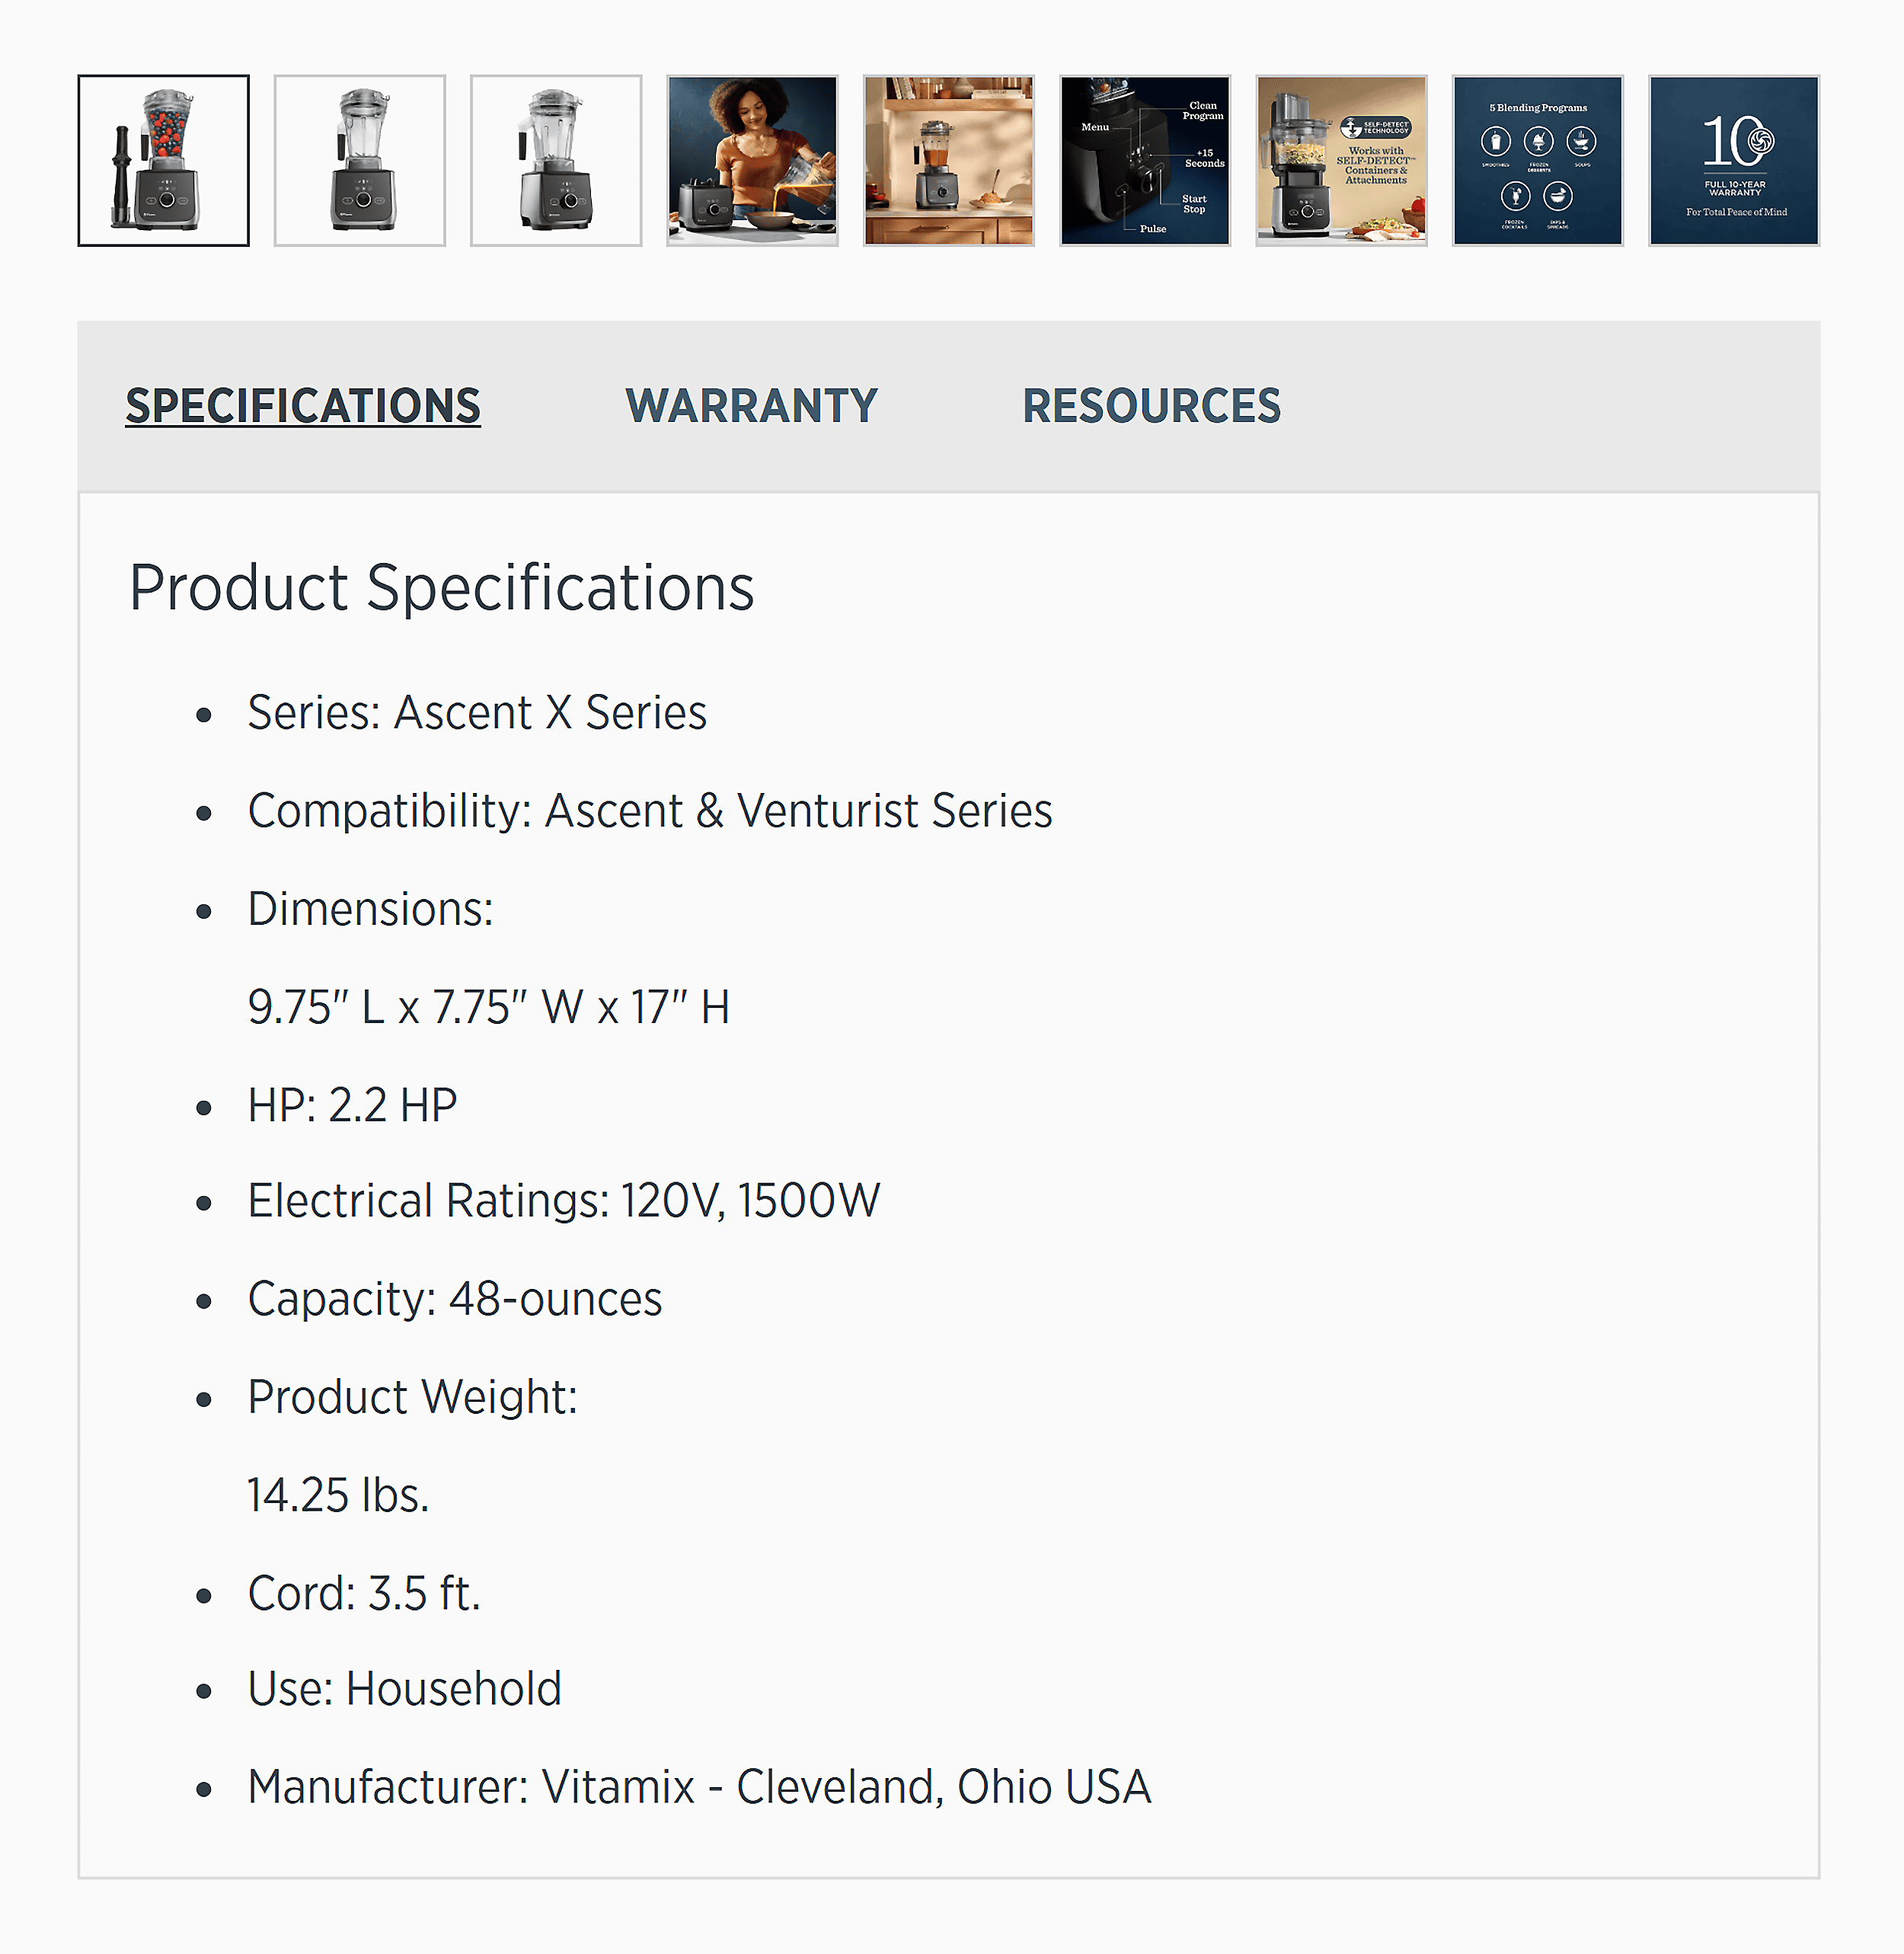View the empty pitcher blender thumbnail
The width and height of the screenshot is (1904, 1954).
(x=359, y=160)
